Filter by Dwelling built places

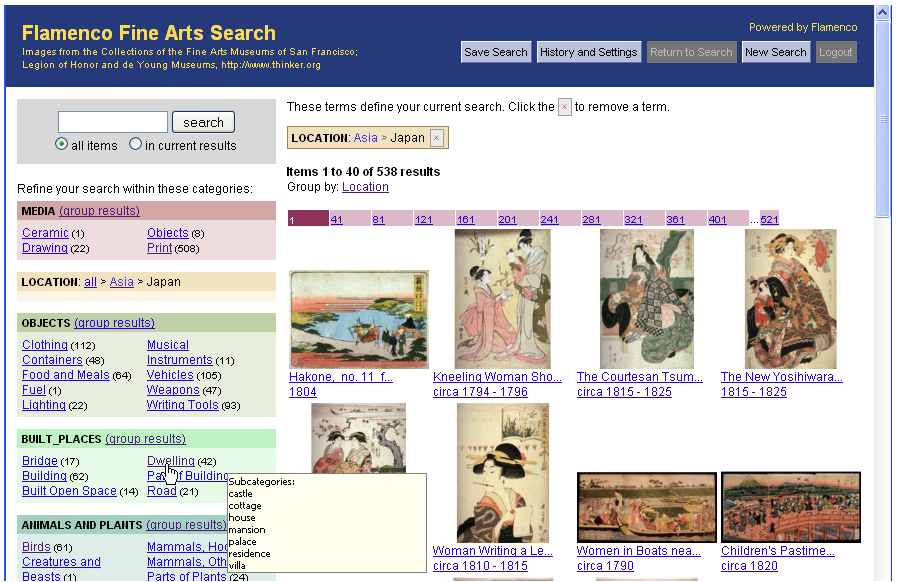click(x=170, y=461)
